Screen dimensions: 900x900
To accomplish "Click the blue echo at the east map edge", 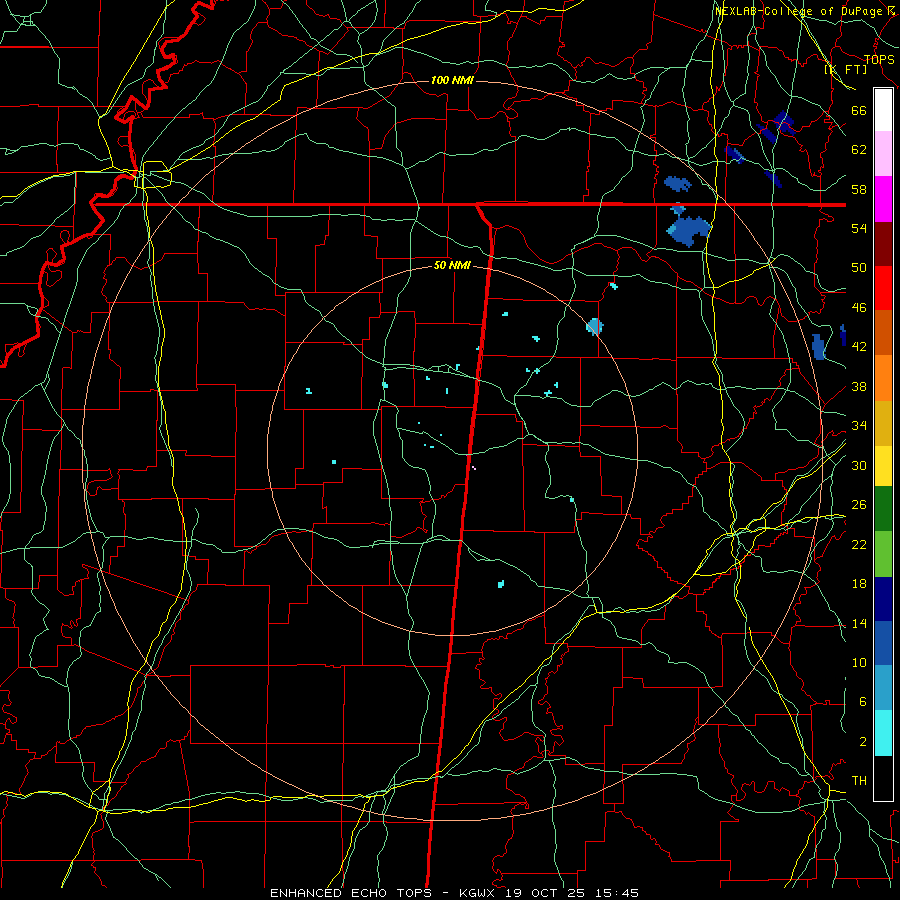I will tap(818, 347).
